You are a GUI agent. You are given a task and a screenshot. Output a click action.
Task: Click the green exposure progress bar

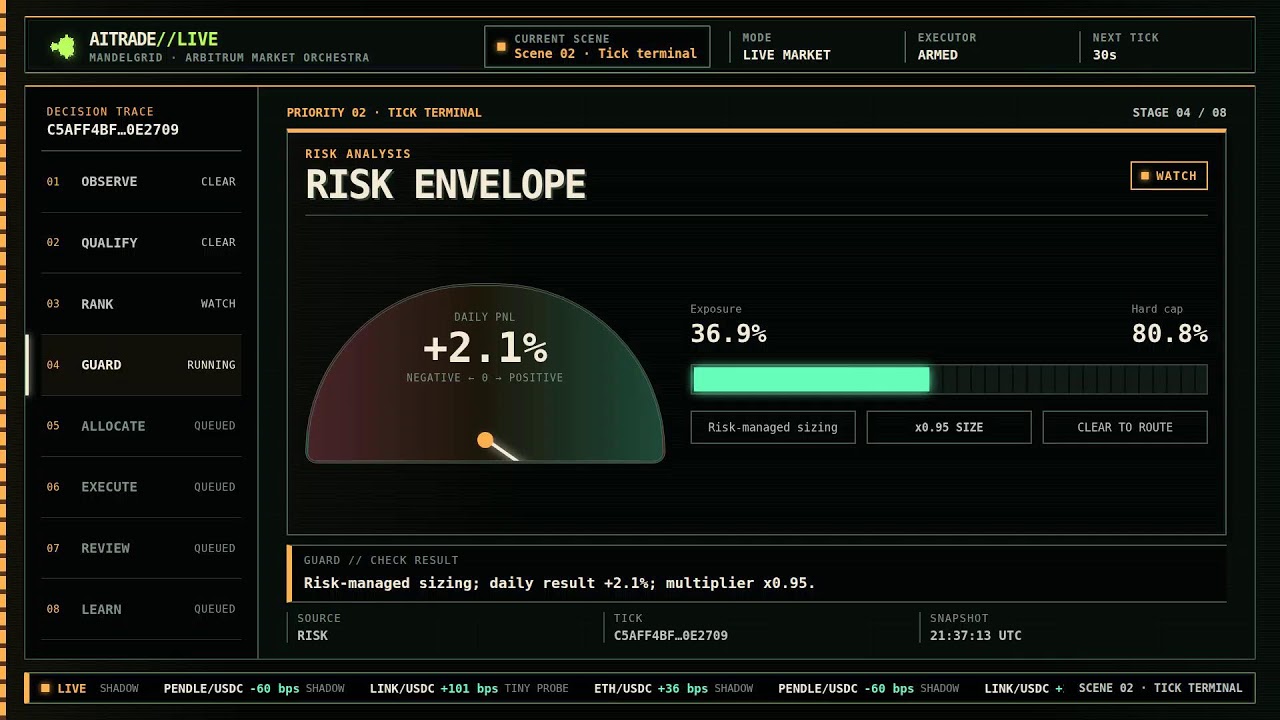pos(811,379)
